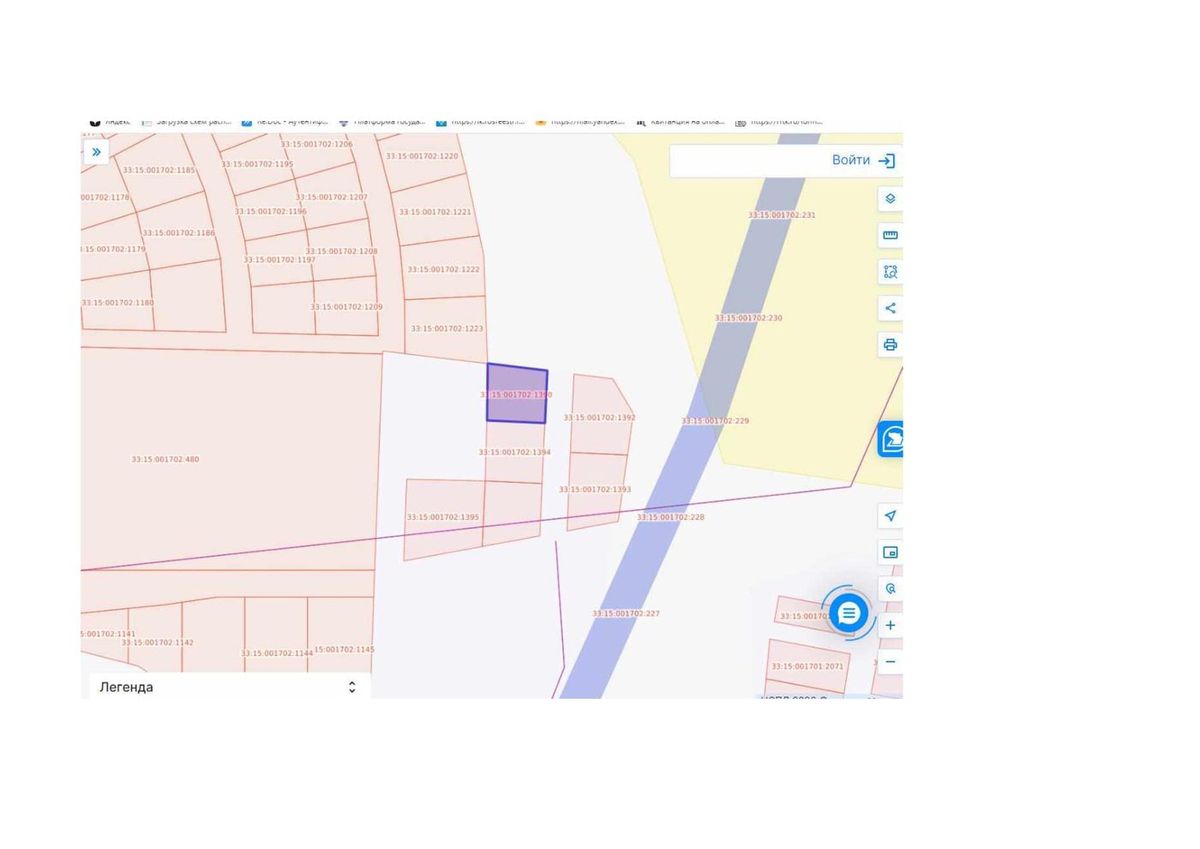This screenshot has height=849, width=1200.
Task: Click parcel label 33:15:001702:1196
Action: pos(270,211)
